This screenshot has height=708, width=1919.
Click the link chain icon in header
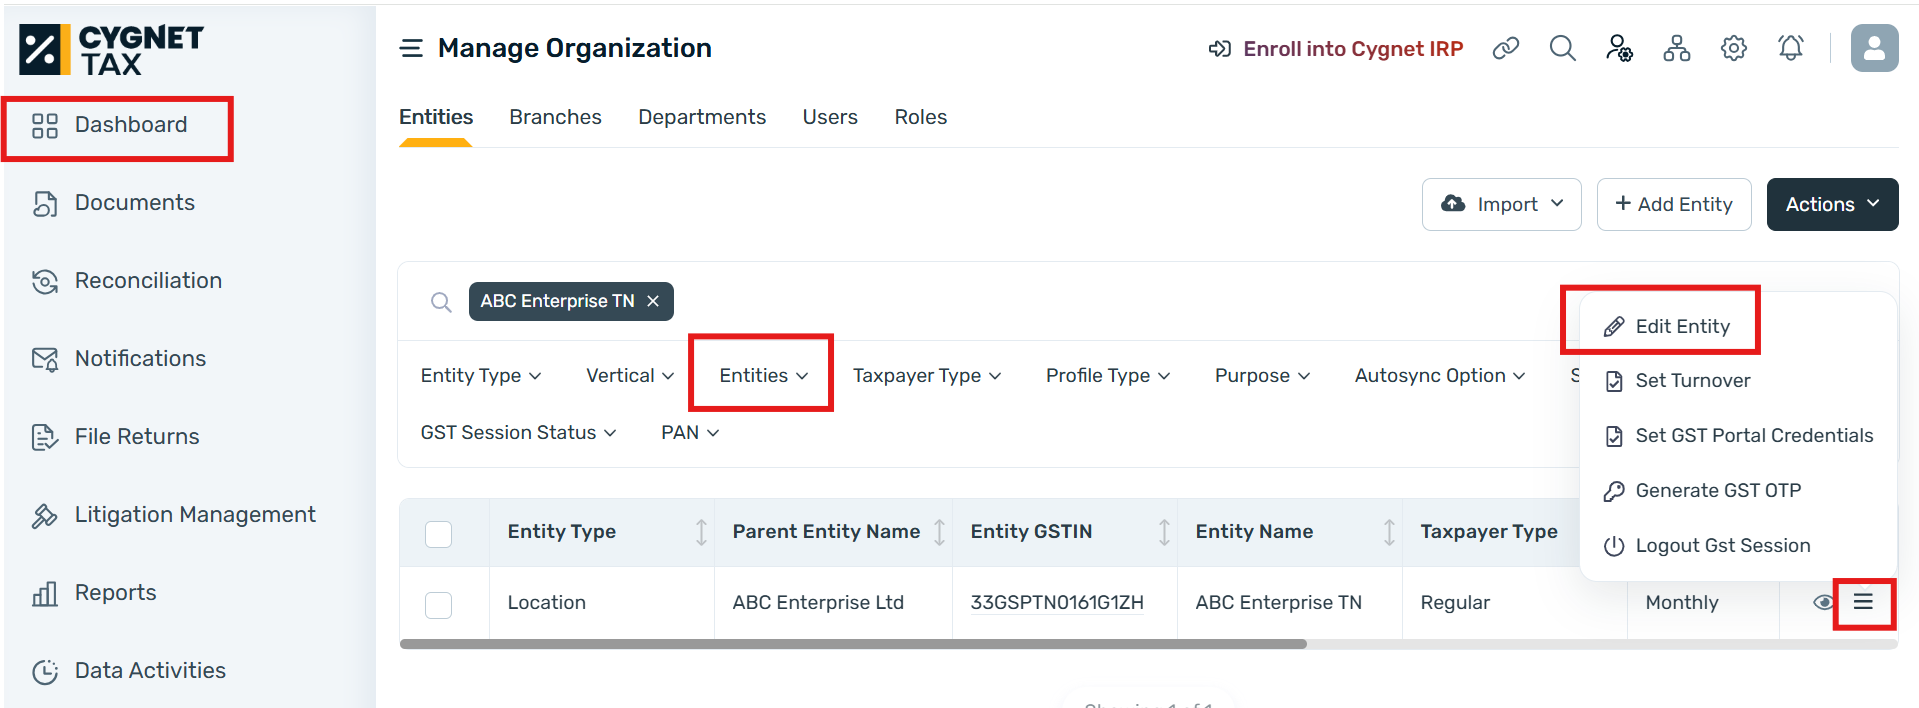pos(1505,48)
